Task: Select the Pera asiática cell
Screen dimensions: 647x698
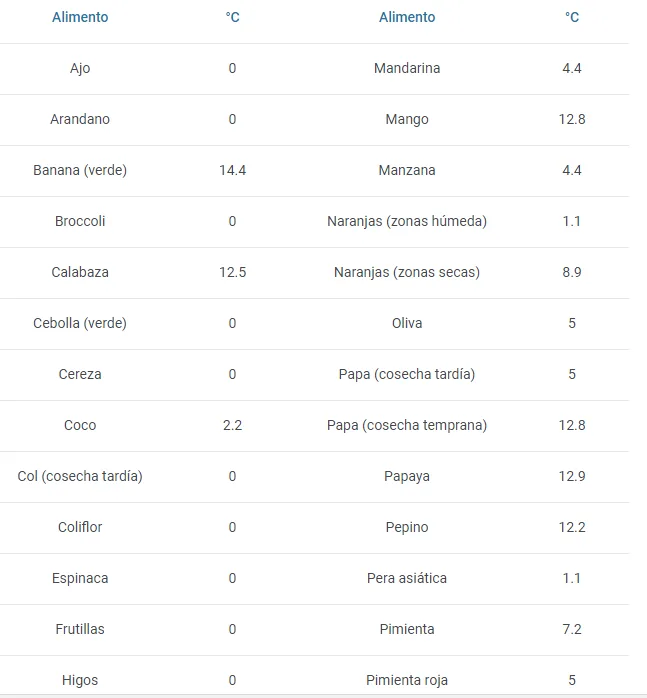Action: [x=407, y=578]
